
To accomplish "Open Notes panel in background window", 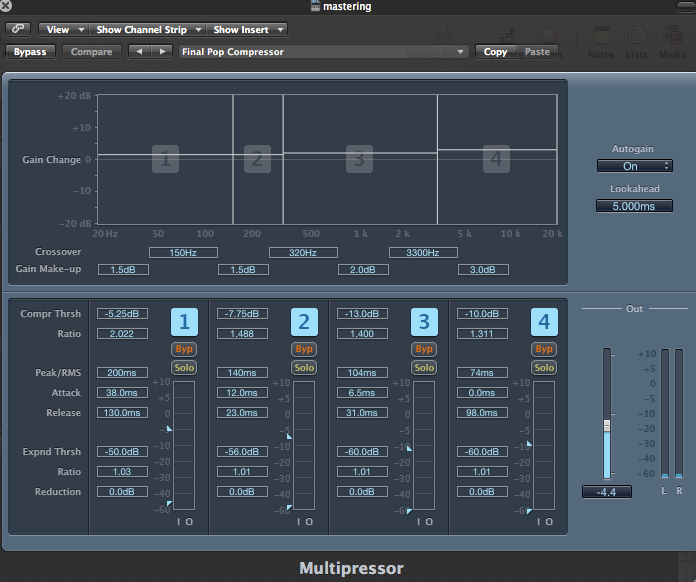I will [601, 43].
